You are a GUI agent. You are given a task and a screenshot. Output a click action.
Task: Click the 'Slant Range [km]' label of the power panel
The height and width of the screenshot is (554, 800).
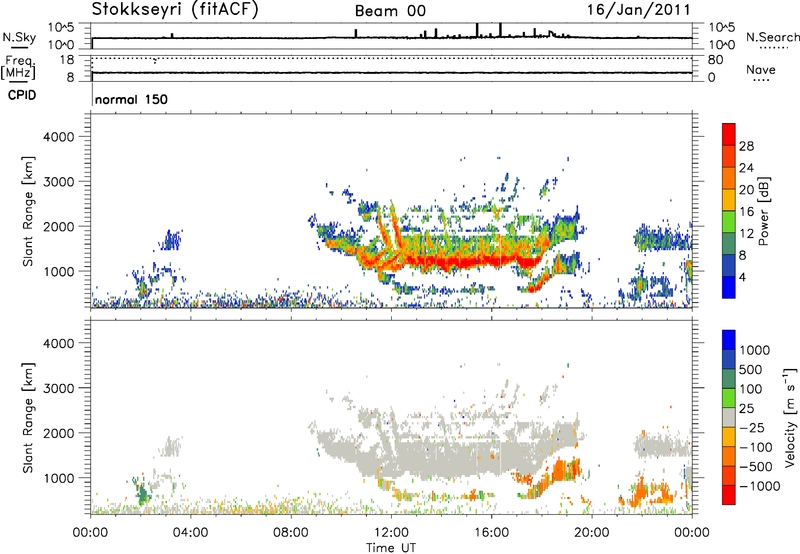28,211
